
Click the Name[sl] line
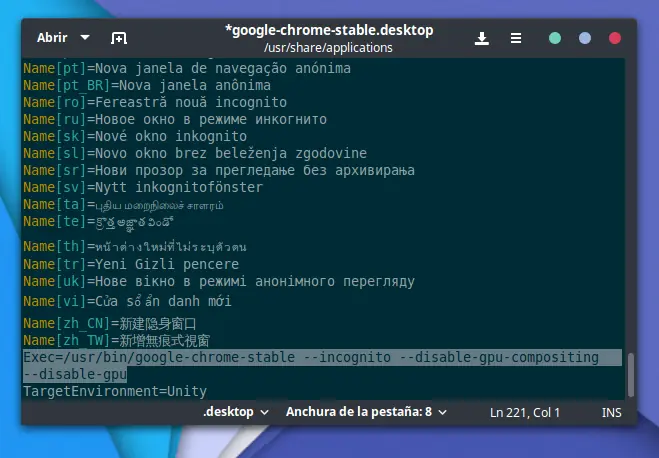pos(195,153)
